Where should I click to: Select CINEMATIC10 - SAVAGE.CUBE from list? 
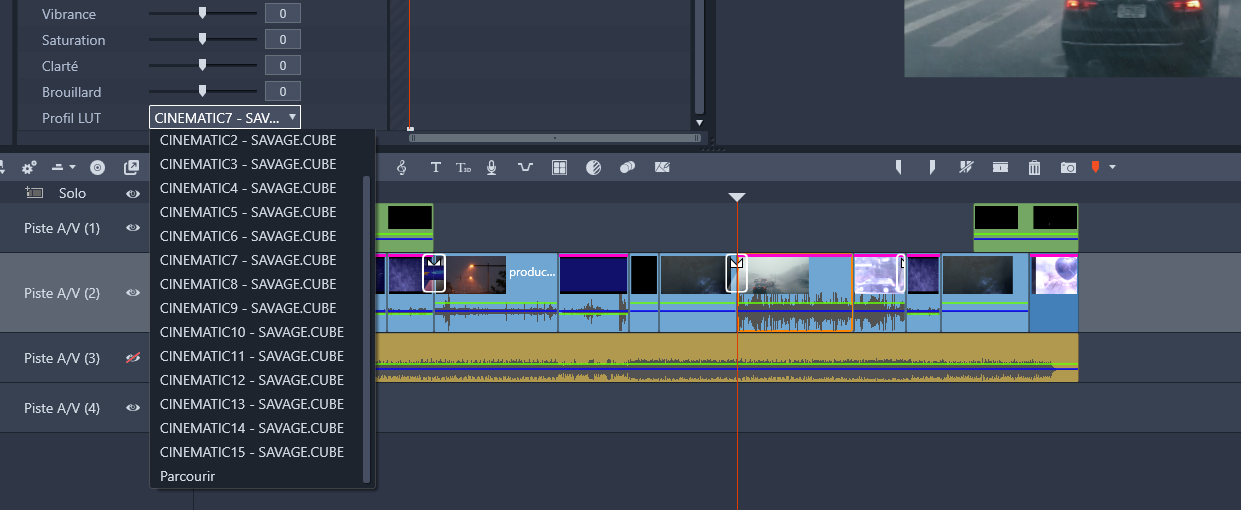(251, 332)
